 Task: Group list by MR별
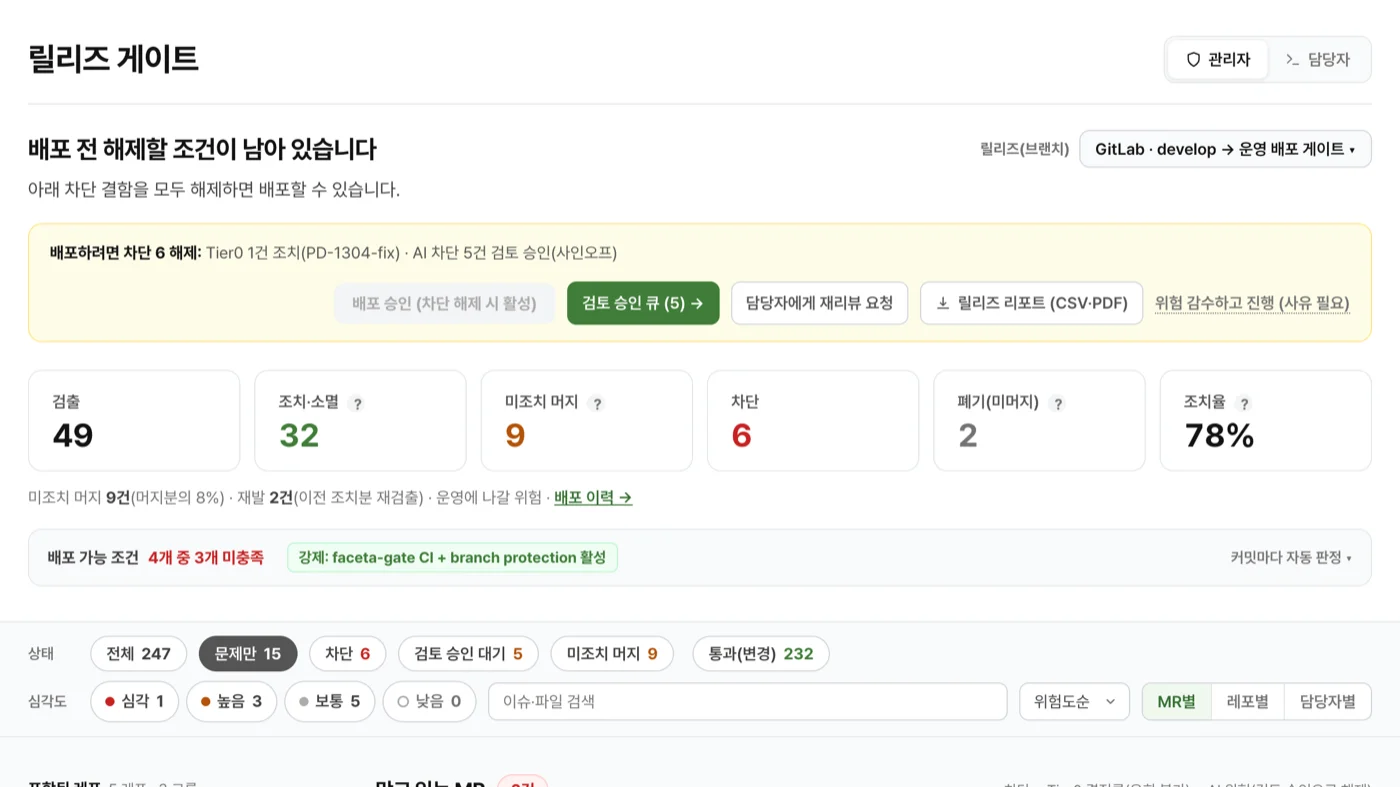click(1176, 702)
